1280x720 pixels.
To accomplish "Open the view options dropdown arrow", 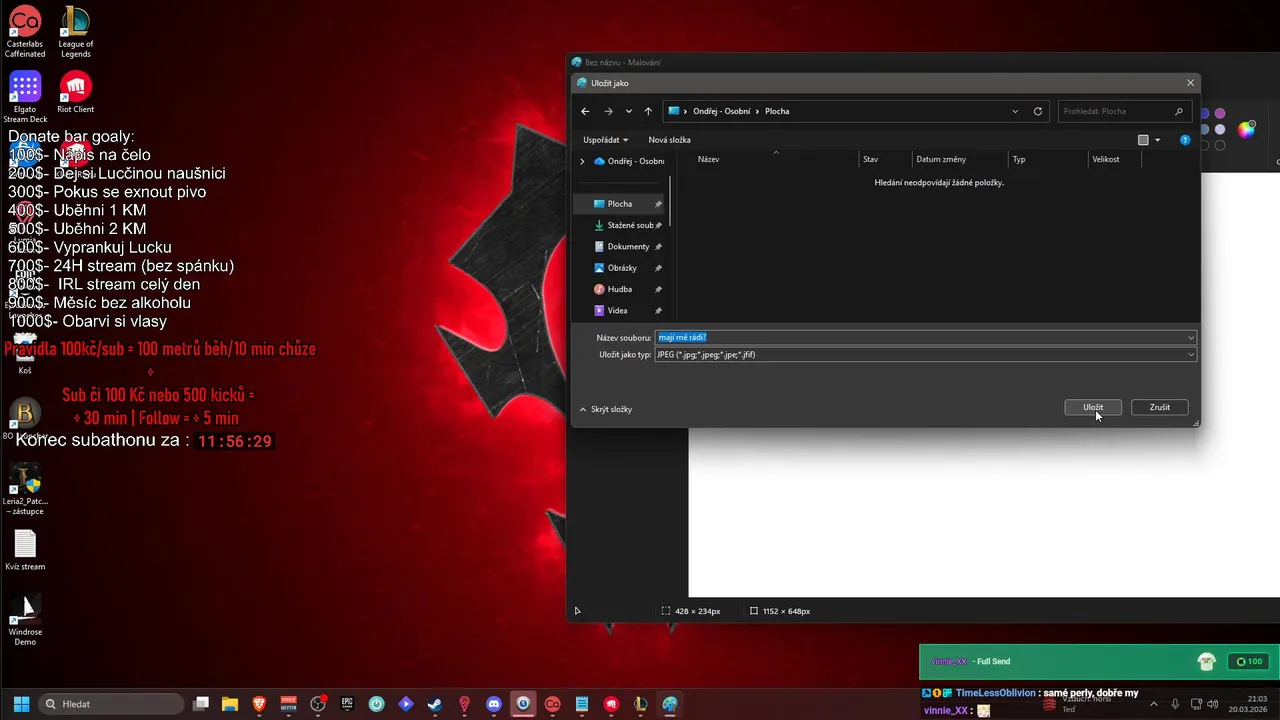I will tap(1157, 140).
